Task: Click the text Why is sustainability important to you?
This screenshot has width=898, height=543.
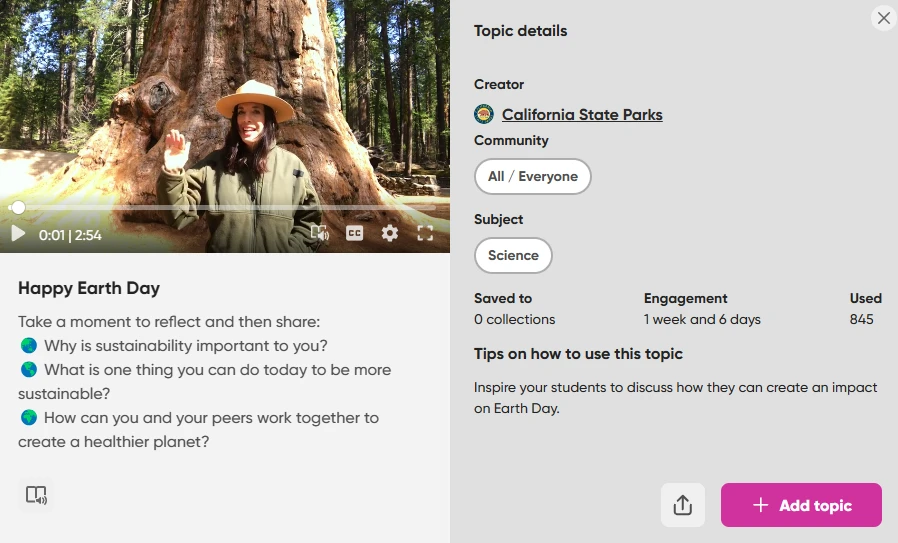Action: [x=186, y=346]
